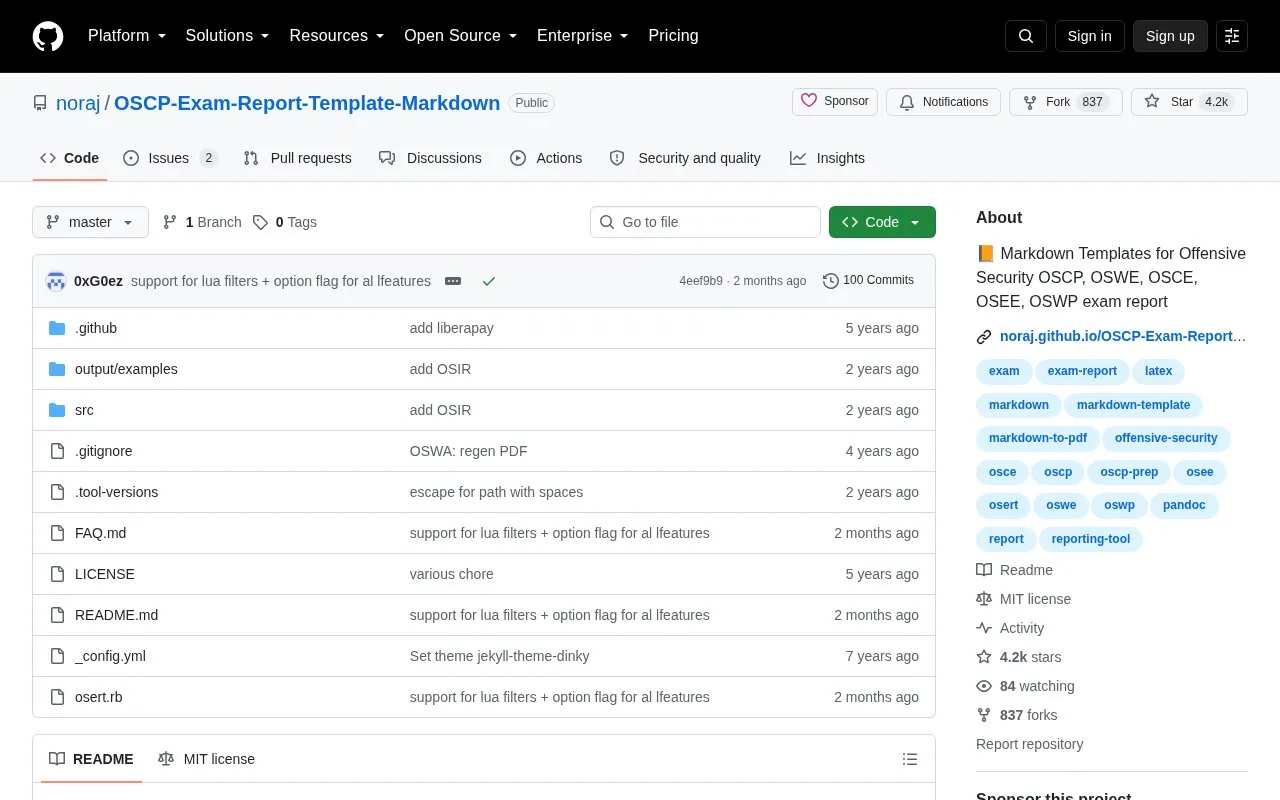Open the "OSWA: regen PDF" commit message
Screen dimensions: 1280x800
[468, 451]
